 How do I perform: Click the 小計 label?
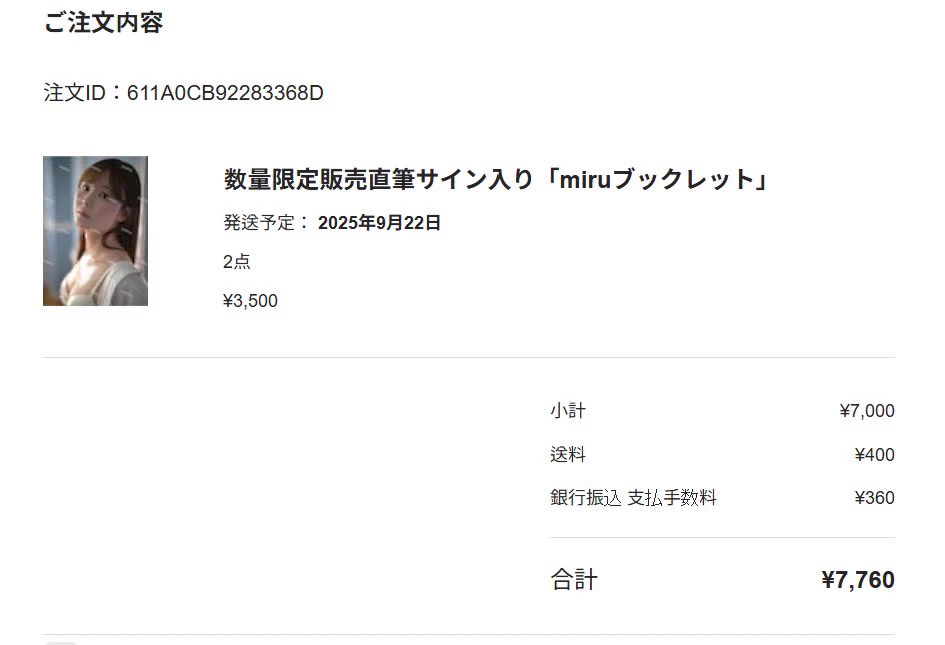pyautogui.click(x=568, y=411)
